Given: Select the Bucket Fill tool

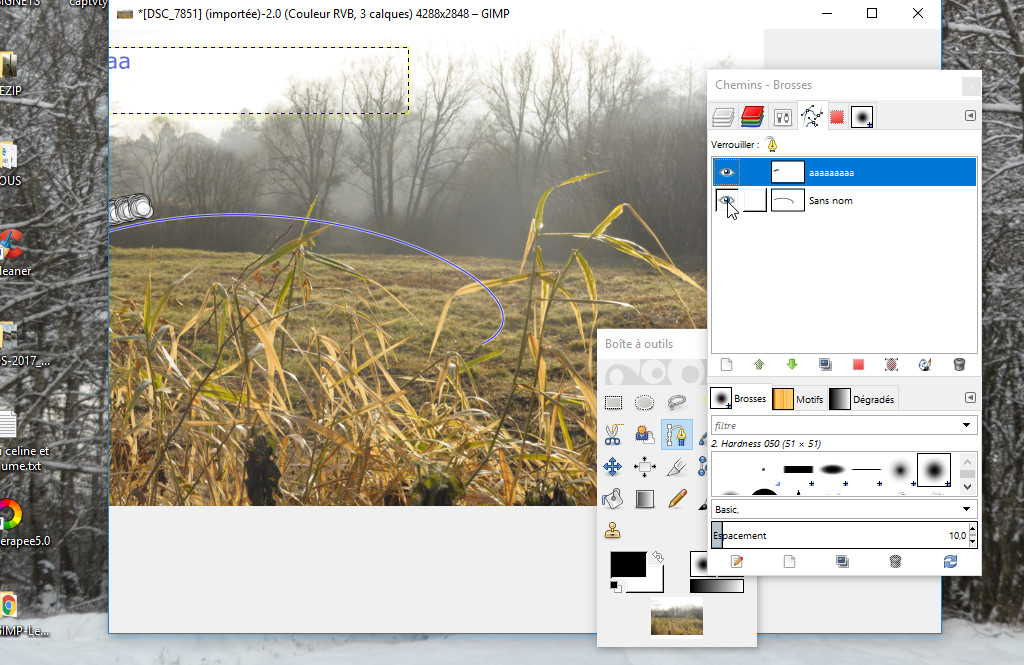Looking at the screenshot, I should coord(613,498).
